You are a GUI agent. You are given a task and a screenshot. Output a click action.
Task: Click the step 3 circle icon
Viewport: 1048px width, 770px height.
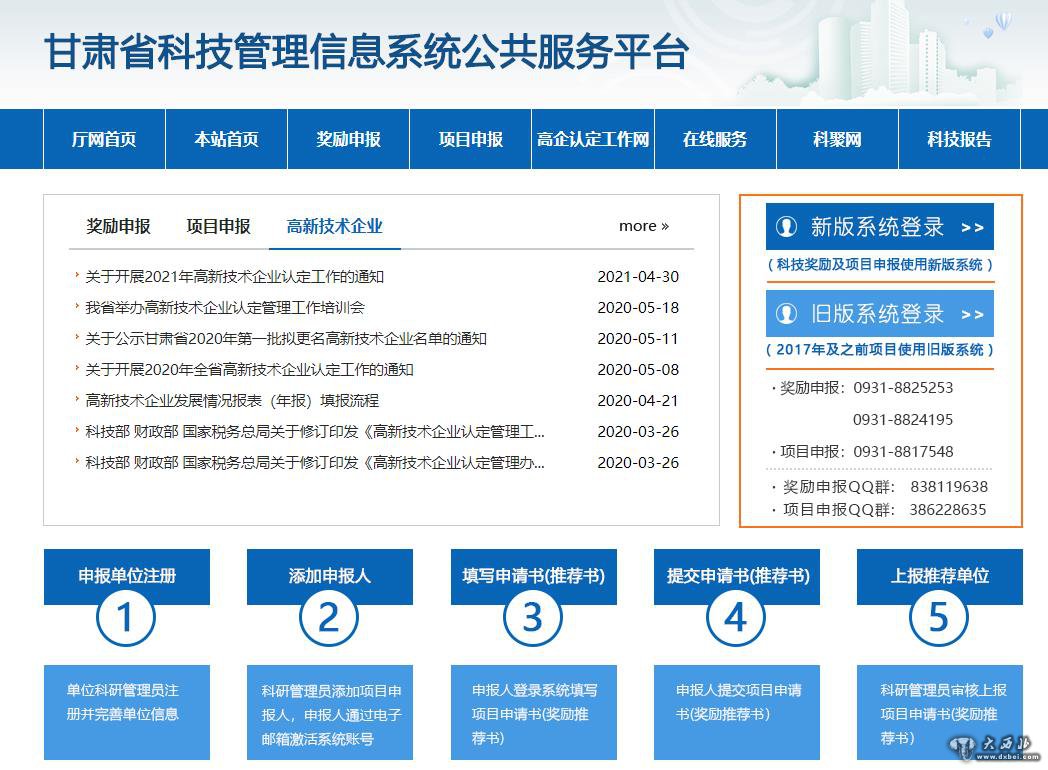pos(532,618)
